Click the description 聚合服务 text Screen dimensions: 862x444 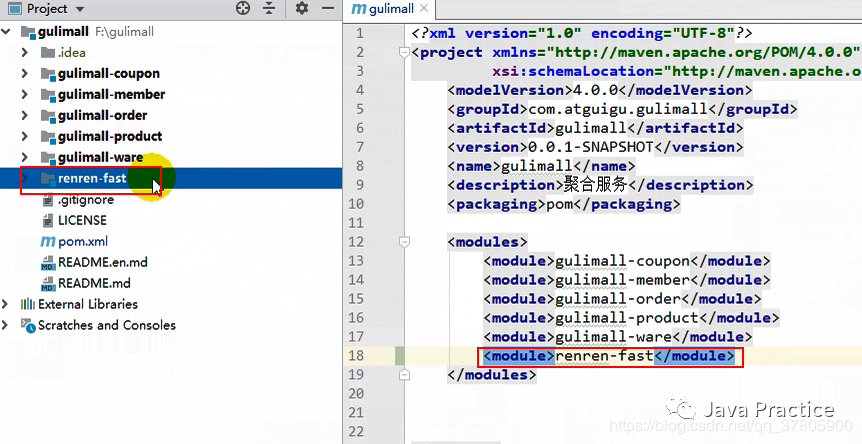[x=596, y=185]
